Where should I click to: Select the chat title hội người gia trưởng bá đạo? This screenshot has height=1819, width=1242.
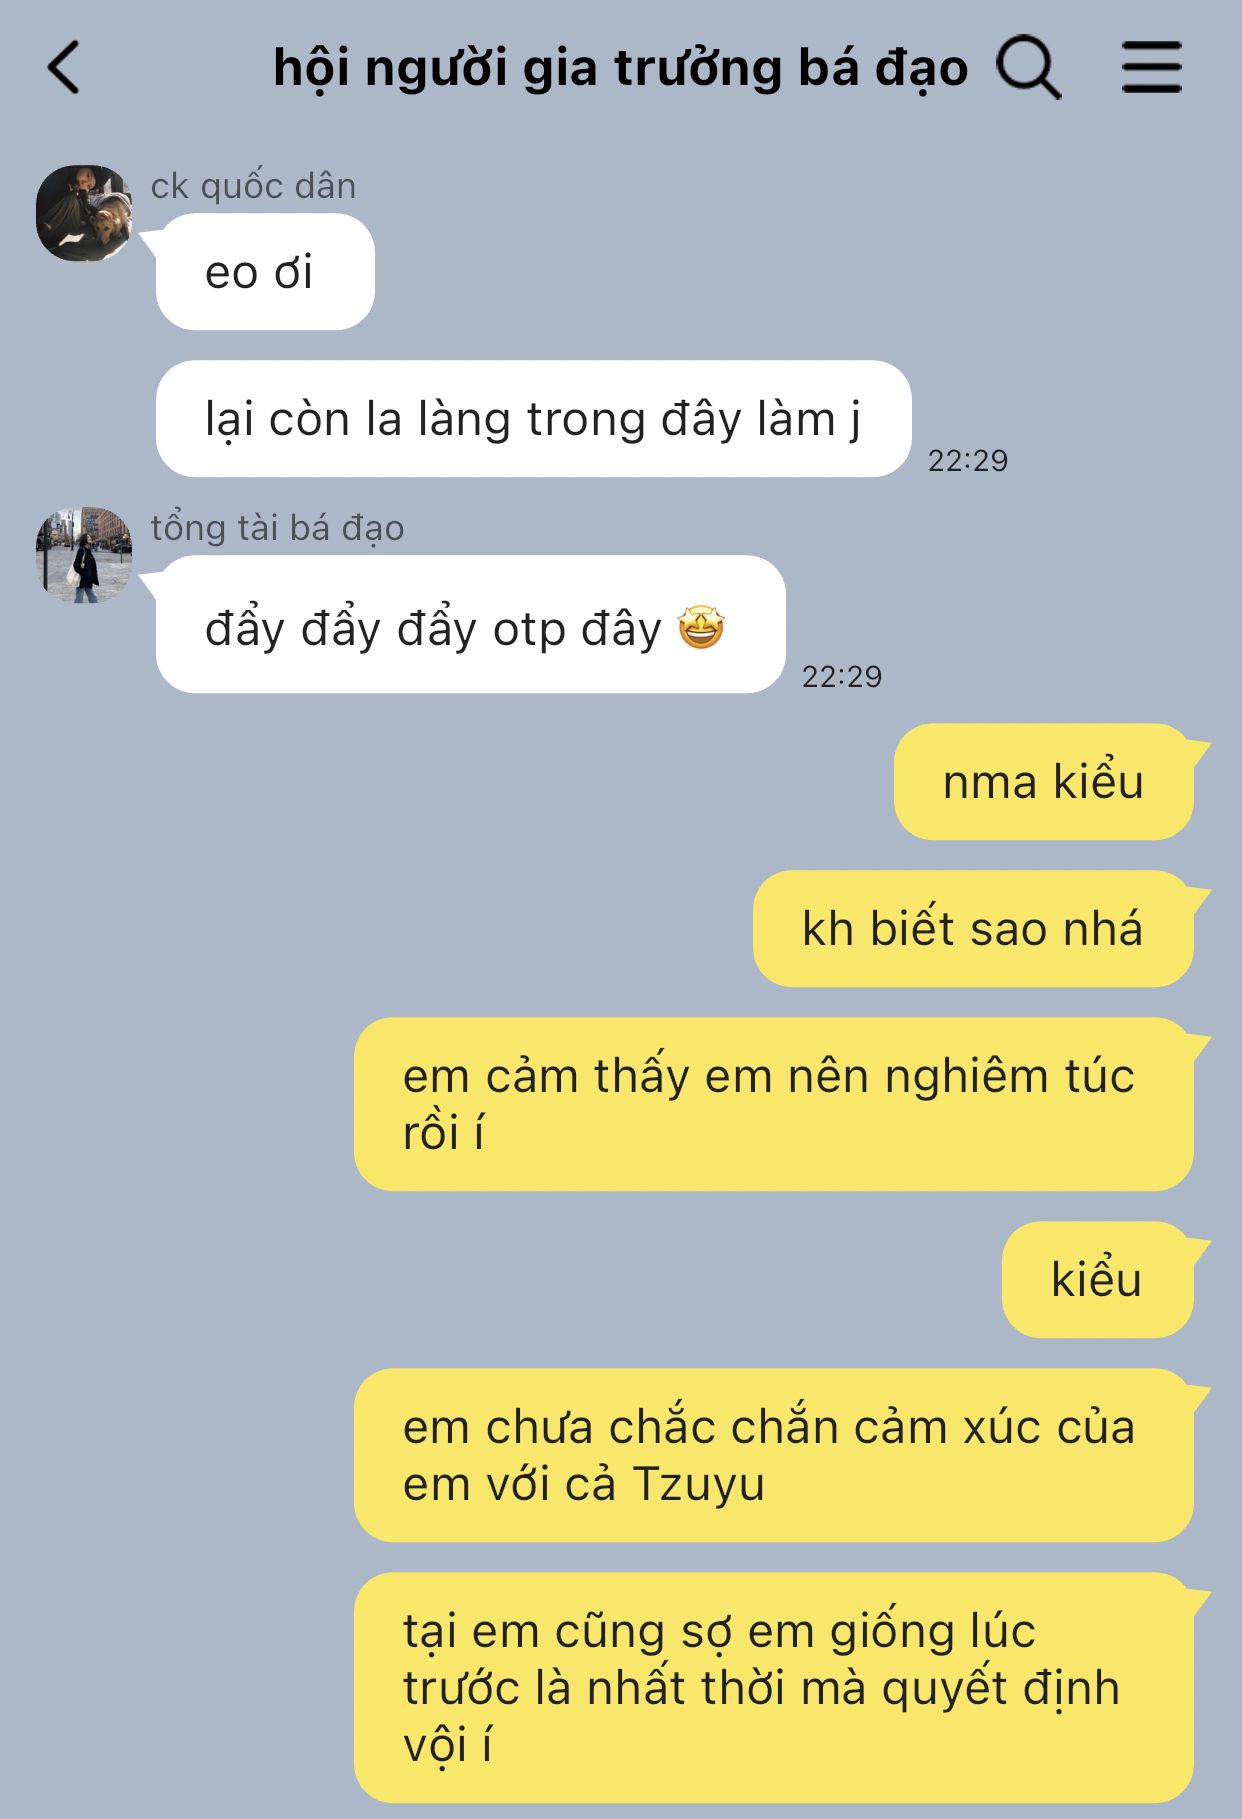click(621, 68)
